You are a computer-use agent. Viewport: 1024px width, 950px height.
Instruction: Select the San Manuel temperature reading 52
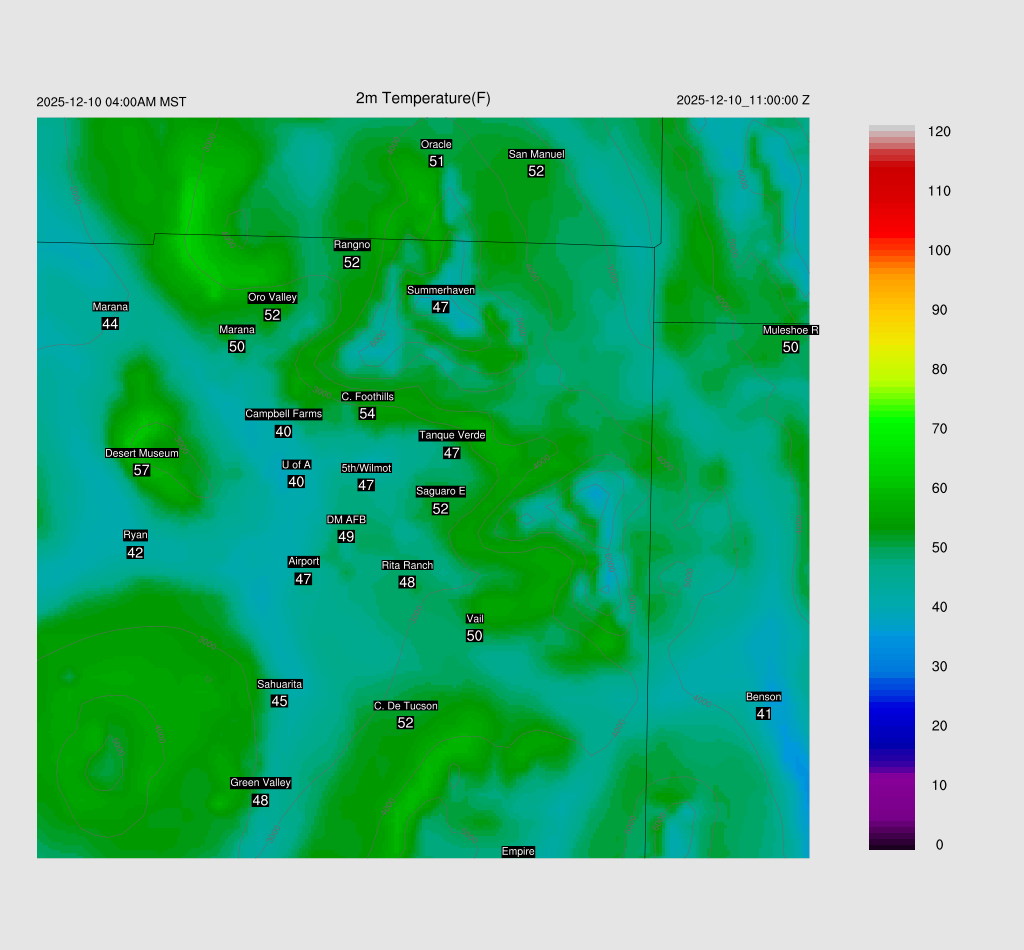click(x=536, y=171)
